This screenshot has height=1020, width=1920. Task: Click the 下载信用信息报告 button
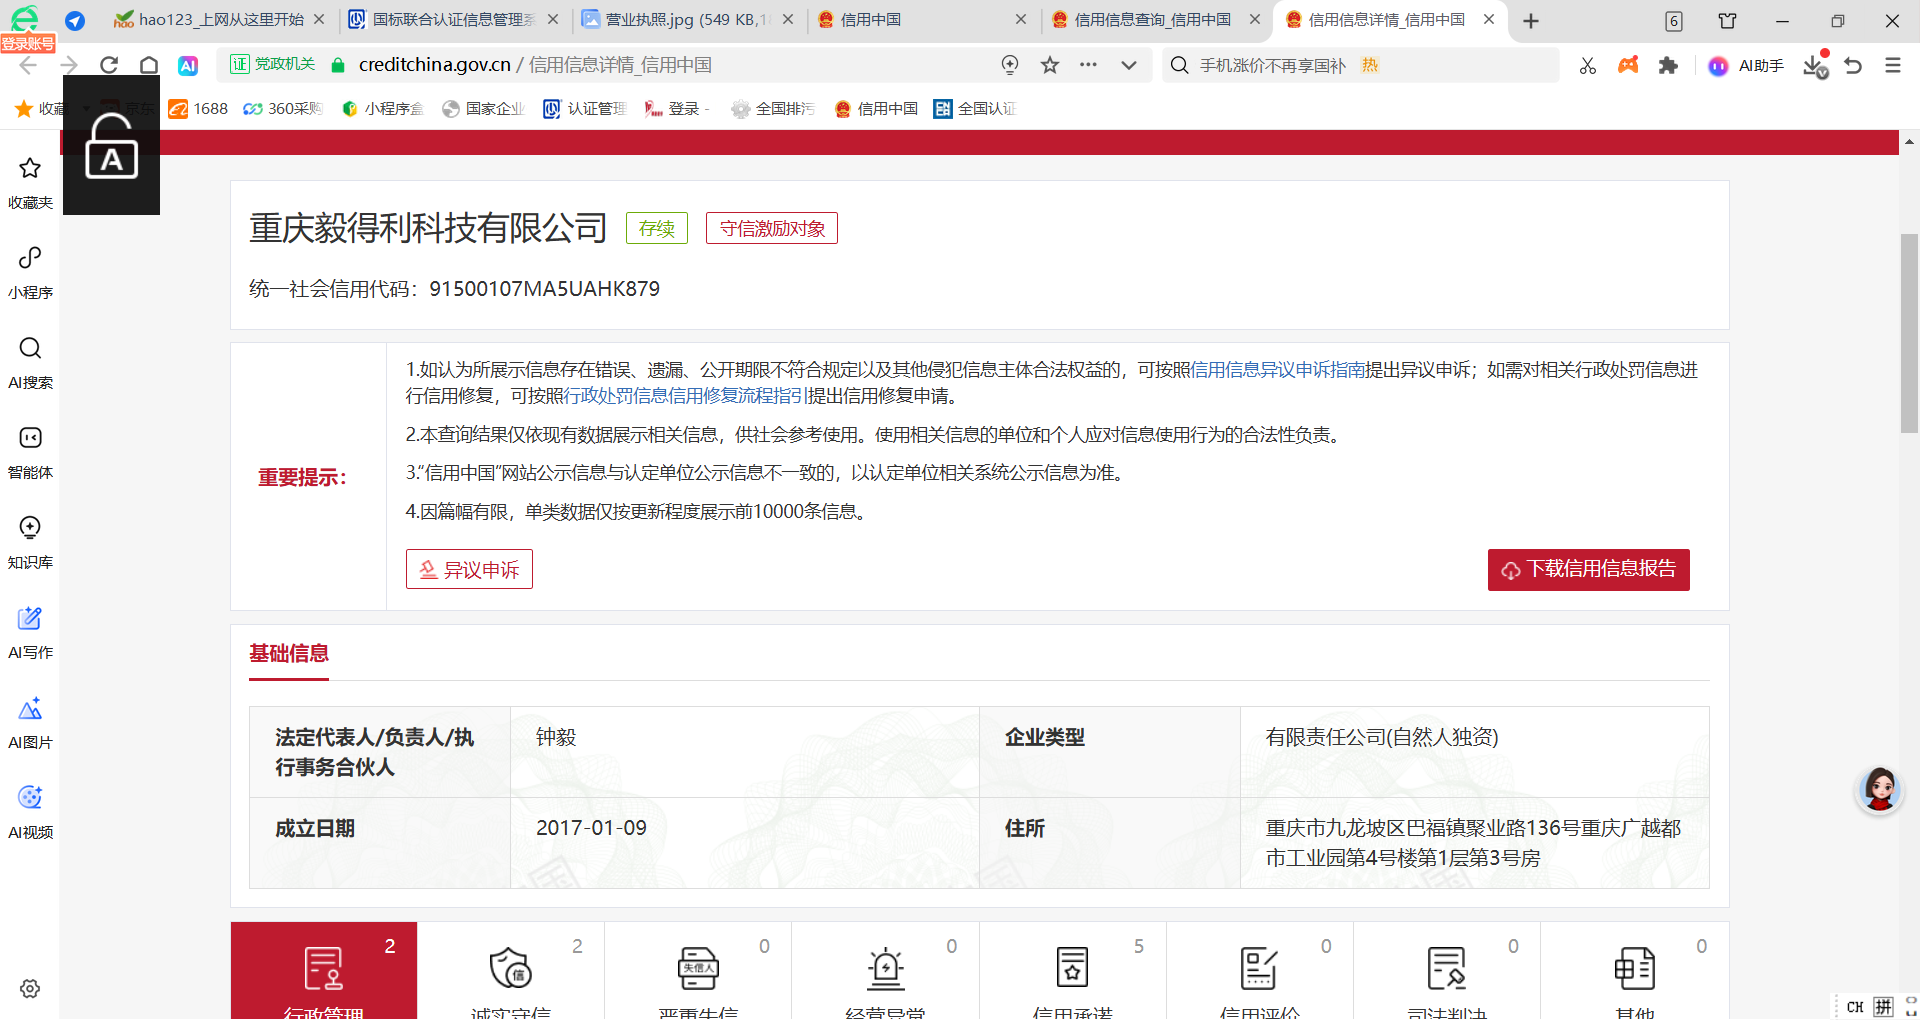(x=1588, y=570)
